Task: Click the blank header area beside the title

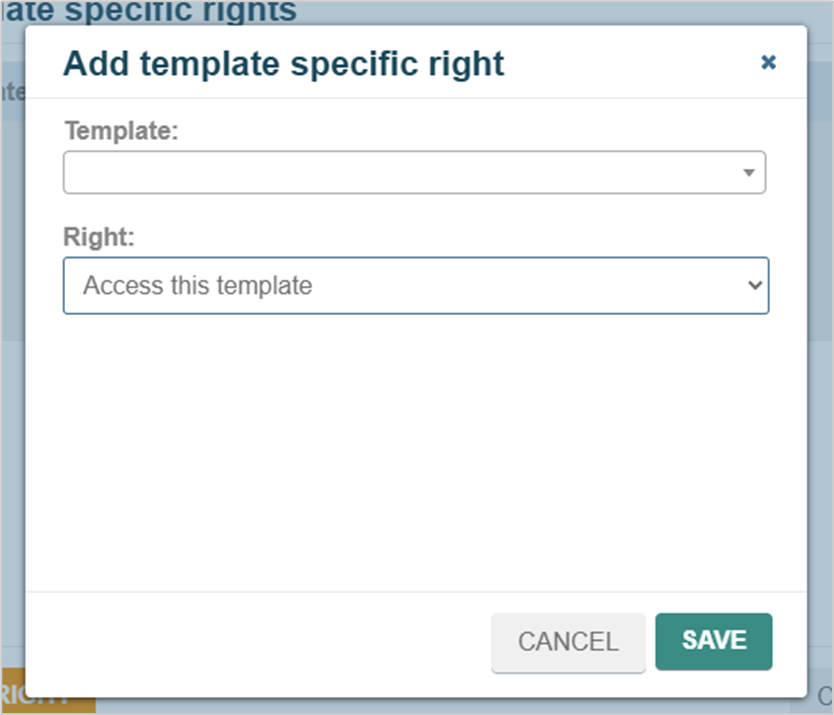Action: click(x=630, y=64)
